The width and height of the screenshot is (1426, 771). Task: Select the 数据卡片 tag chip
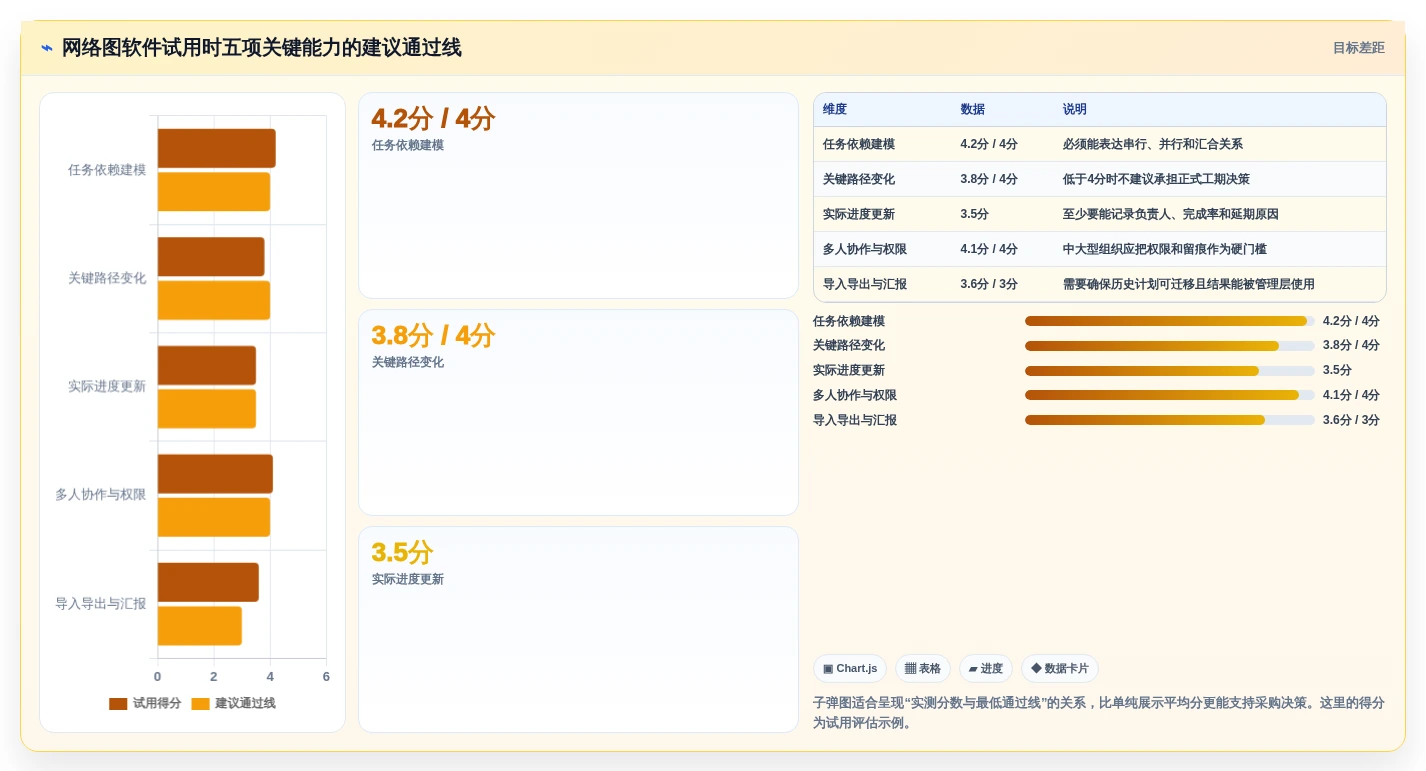point(1059,668)
